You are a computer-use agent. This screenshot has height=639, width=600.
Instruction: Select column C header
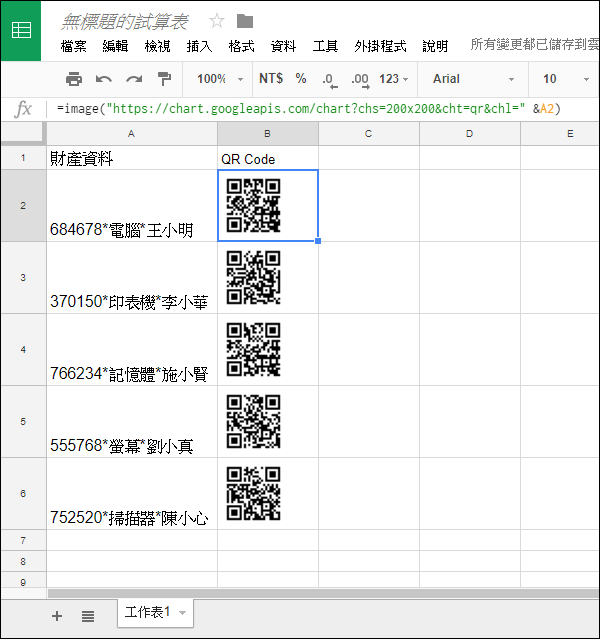tap(368, 134)
